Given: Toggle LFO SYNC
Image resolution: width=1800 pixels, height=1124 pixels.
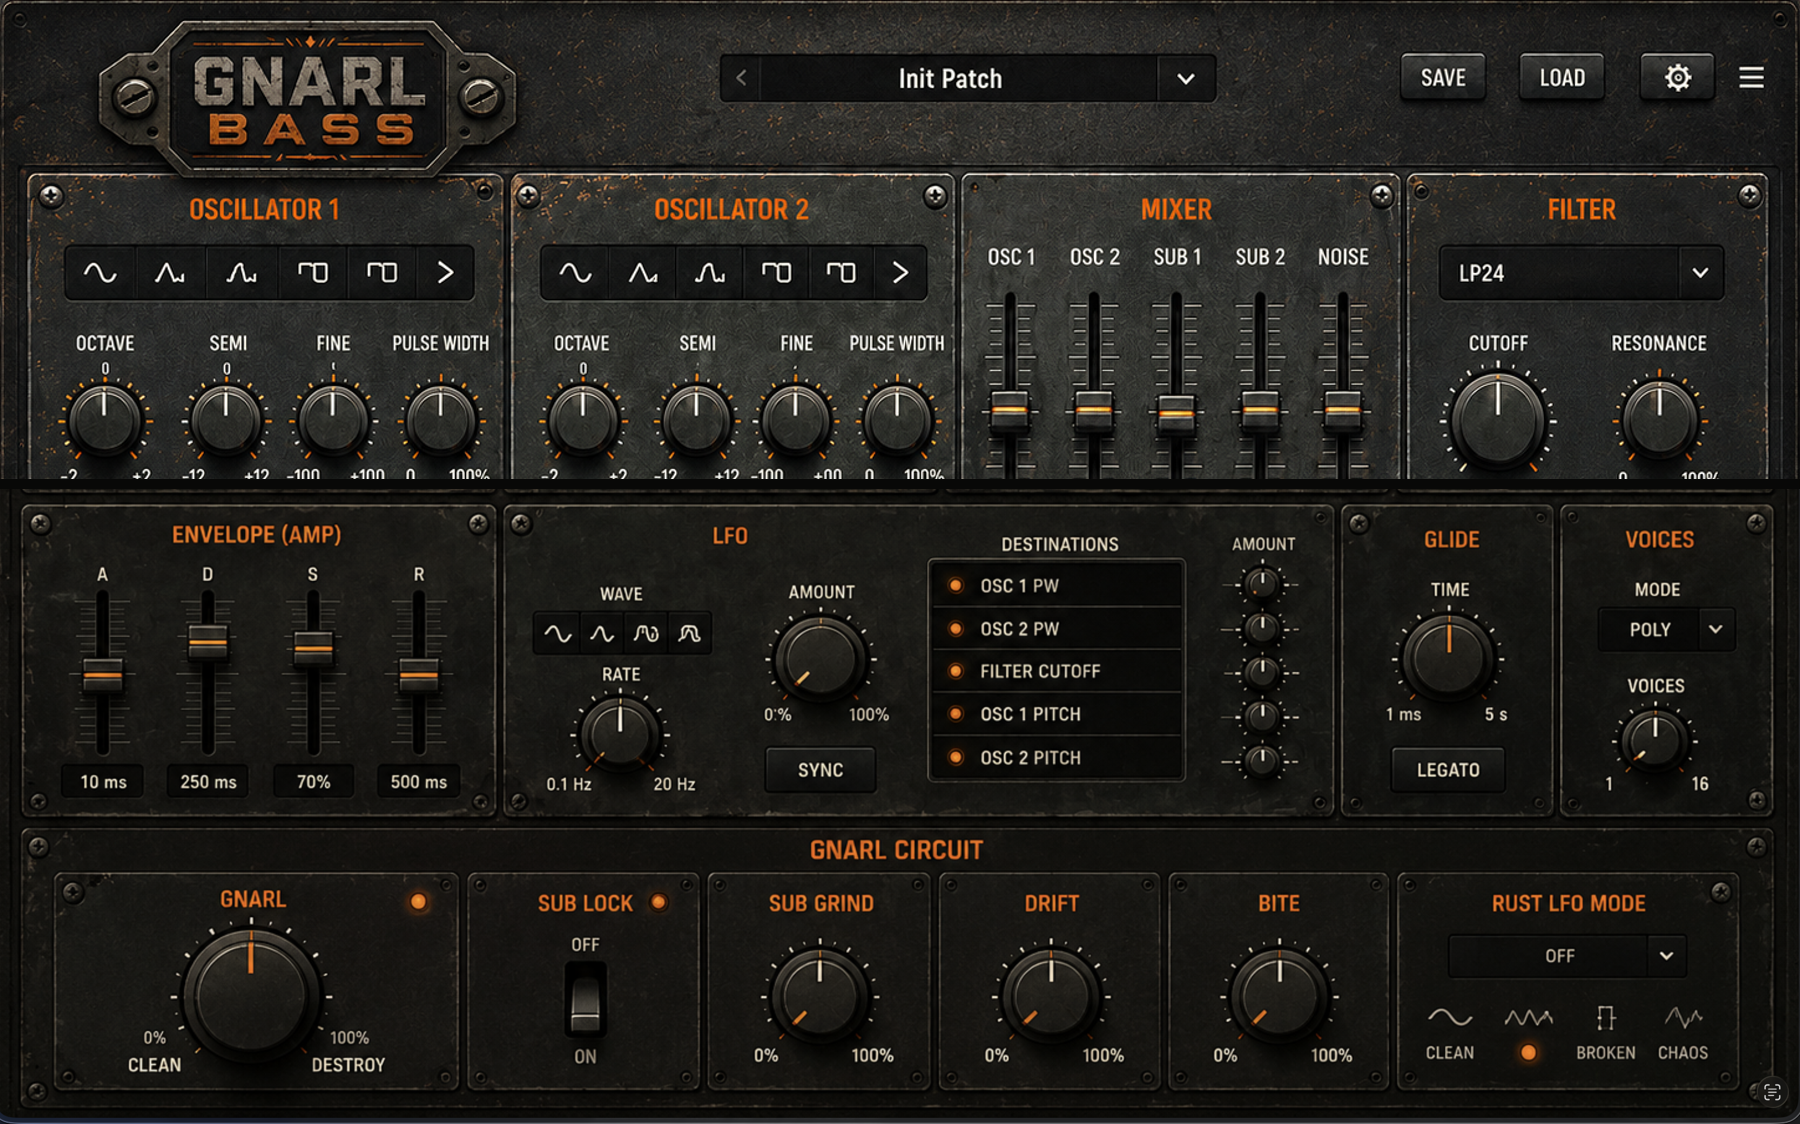Looking at the screenshot, I should click(x=820, y=770).
